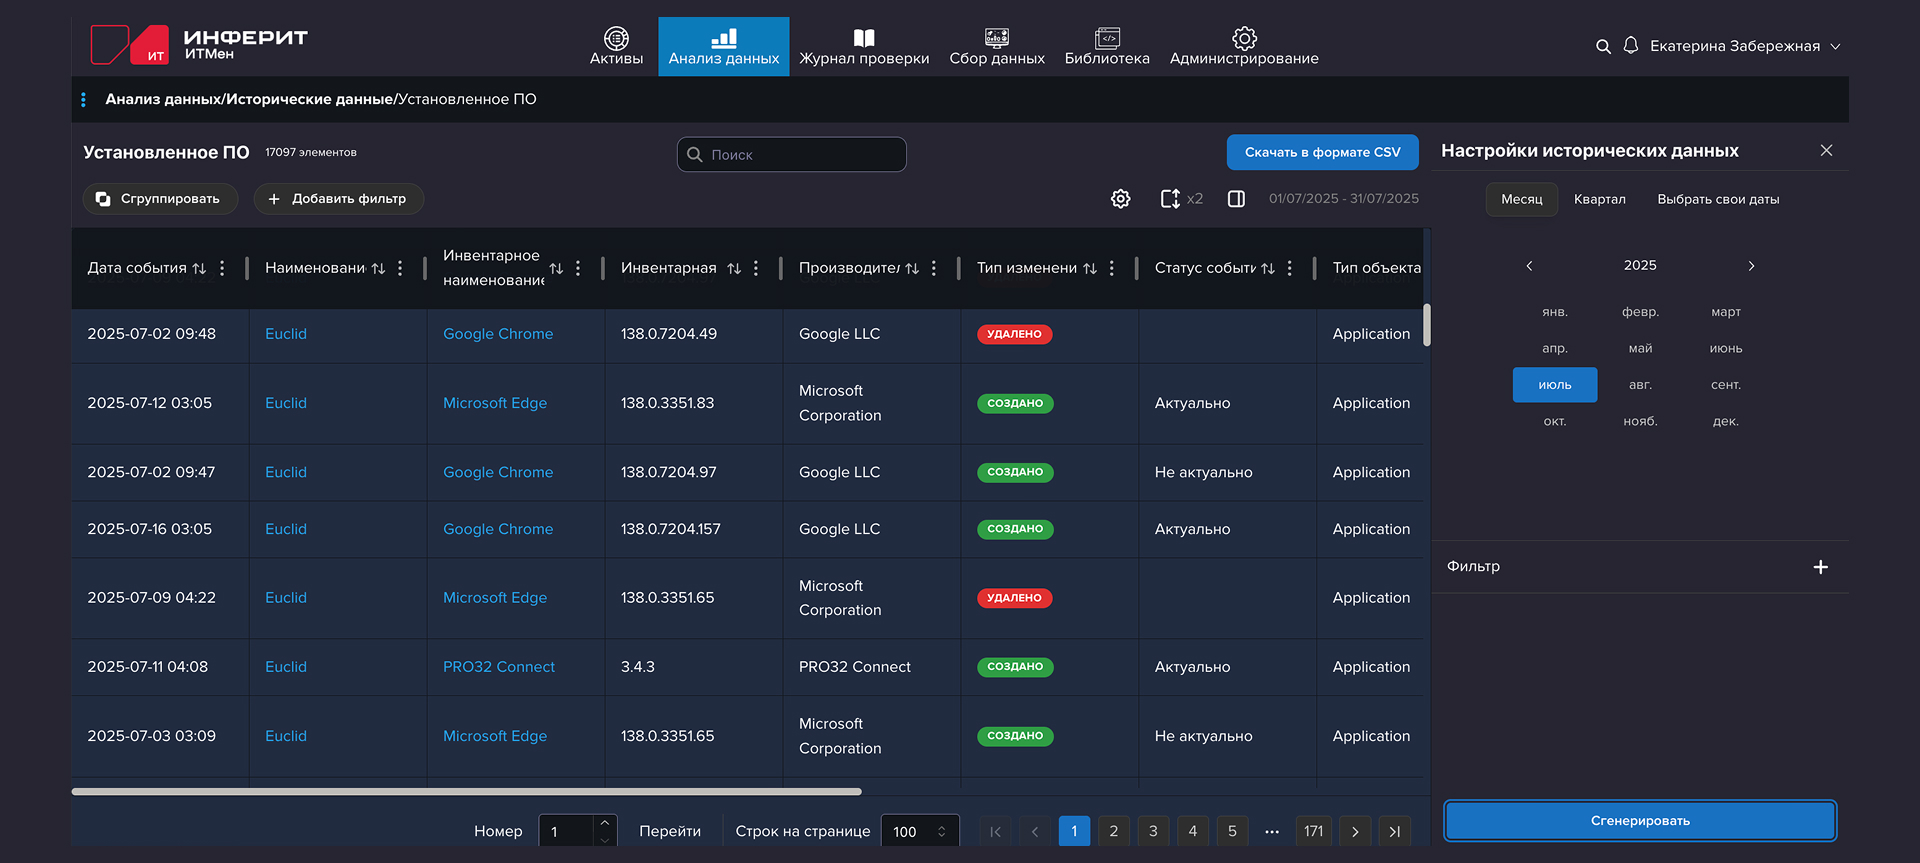This screenshot has width=1920, height=863.
Task: Focus the Поиск search field
Action: (x=792, y=154)
